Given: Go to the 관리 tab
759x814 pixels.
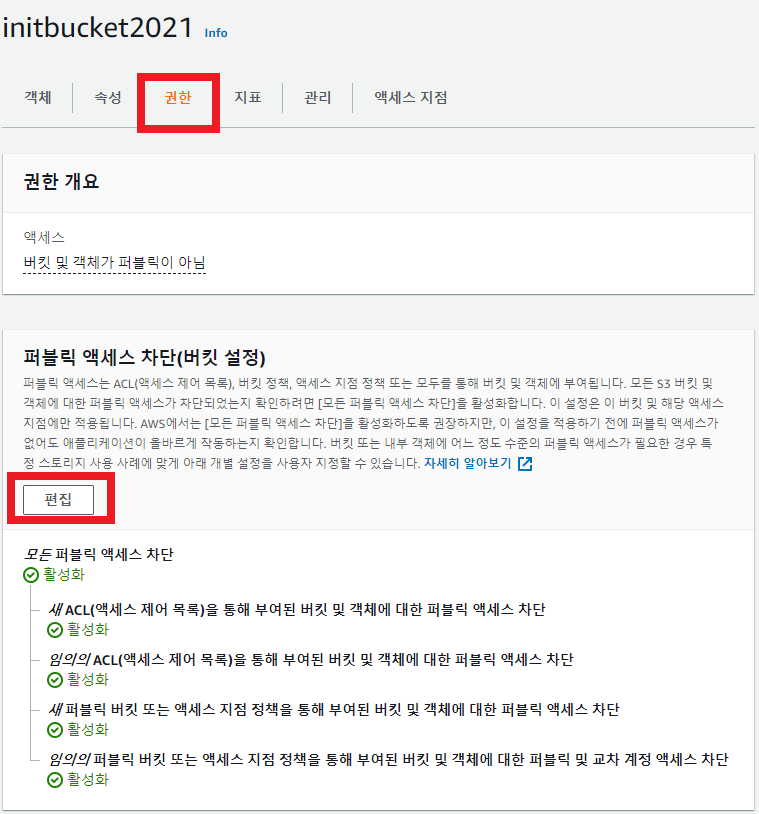Looking at the screenshot, I should (x=318, y=97).
